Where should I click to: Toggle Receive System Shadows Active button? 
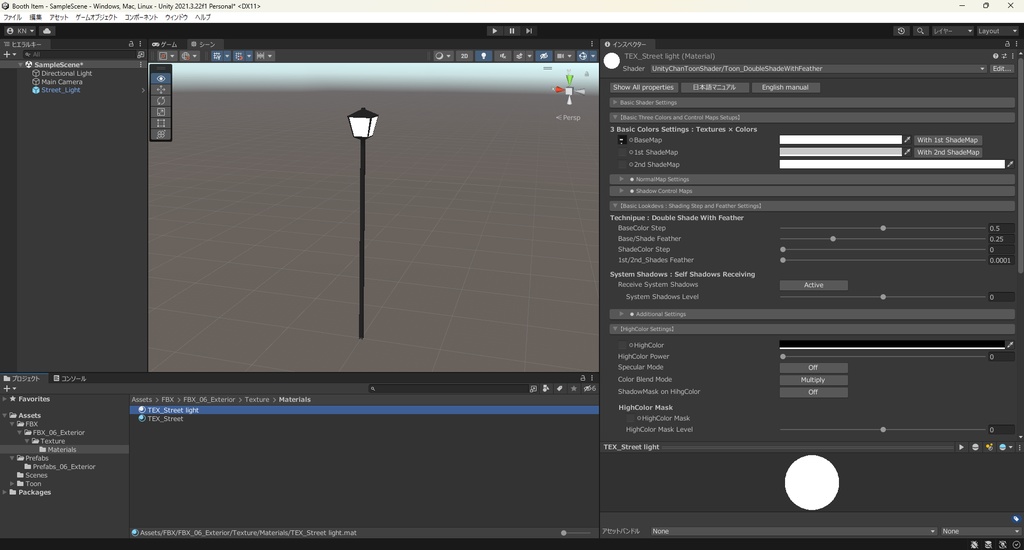[813, 285]
